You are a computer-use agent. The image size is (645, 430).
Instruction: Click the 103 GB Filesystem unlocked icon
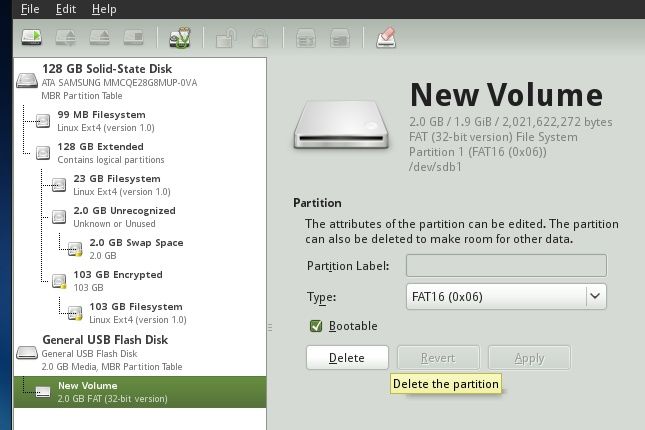(75, 313)
